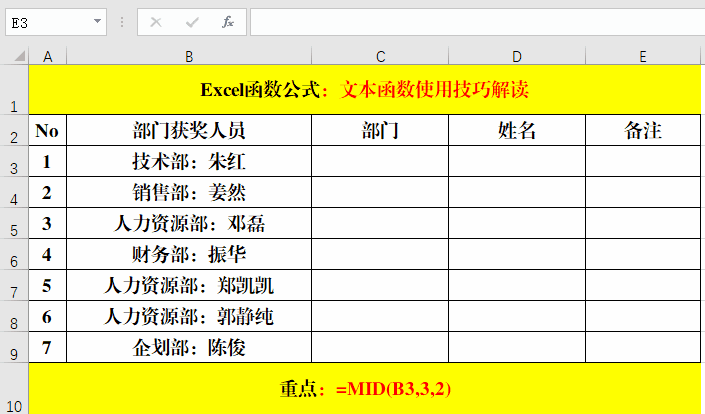Click footer cell '重点：=MID(B3,3,2)'
Screen dimensions: 705x414
(365, 388)
